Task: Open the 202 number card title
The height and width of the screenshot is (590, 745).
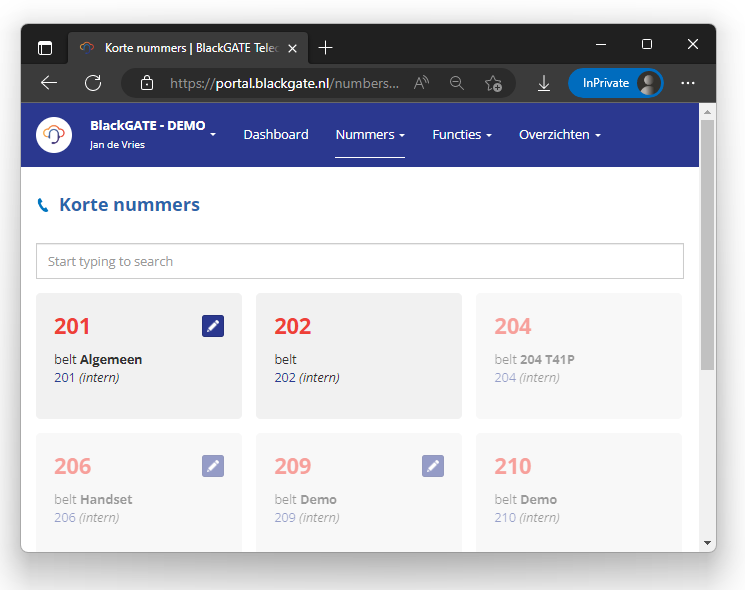Action: (293, 326)
